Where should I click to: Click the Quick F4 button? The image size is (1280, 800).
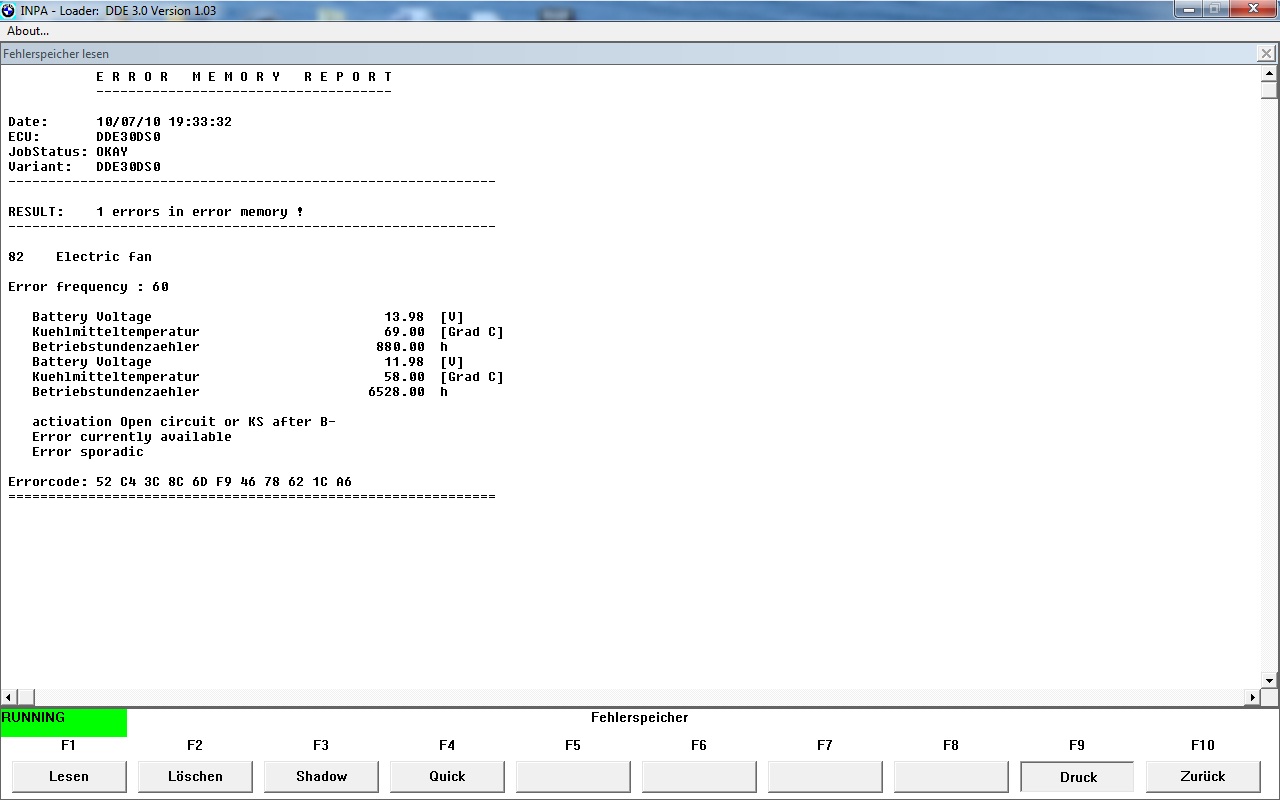click(447, 776)
